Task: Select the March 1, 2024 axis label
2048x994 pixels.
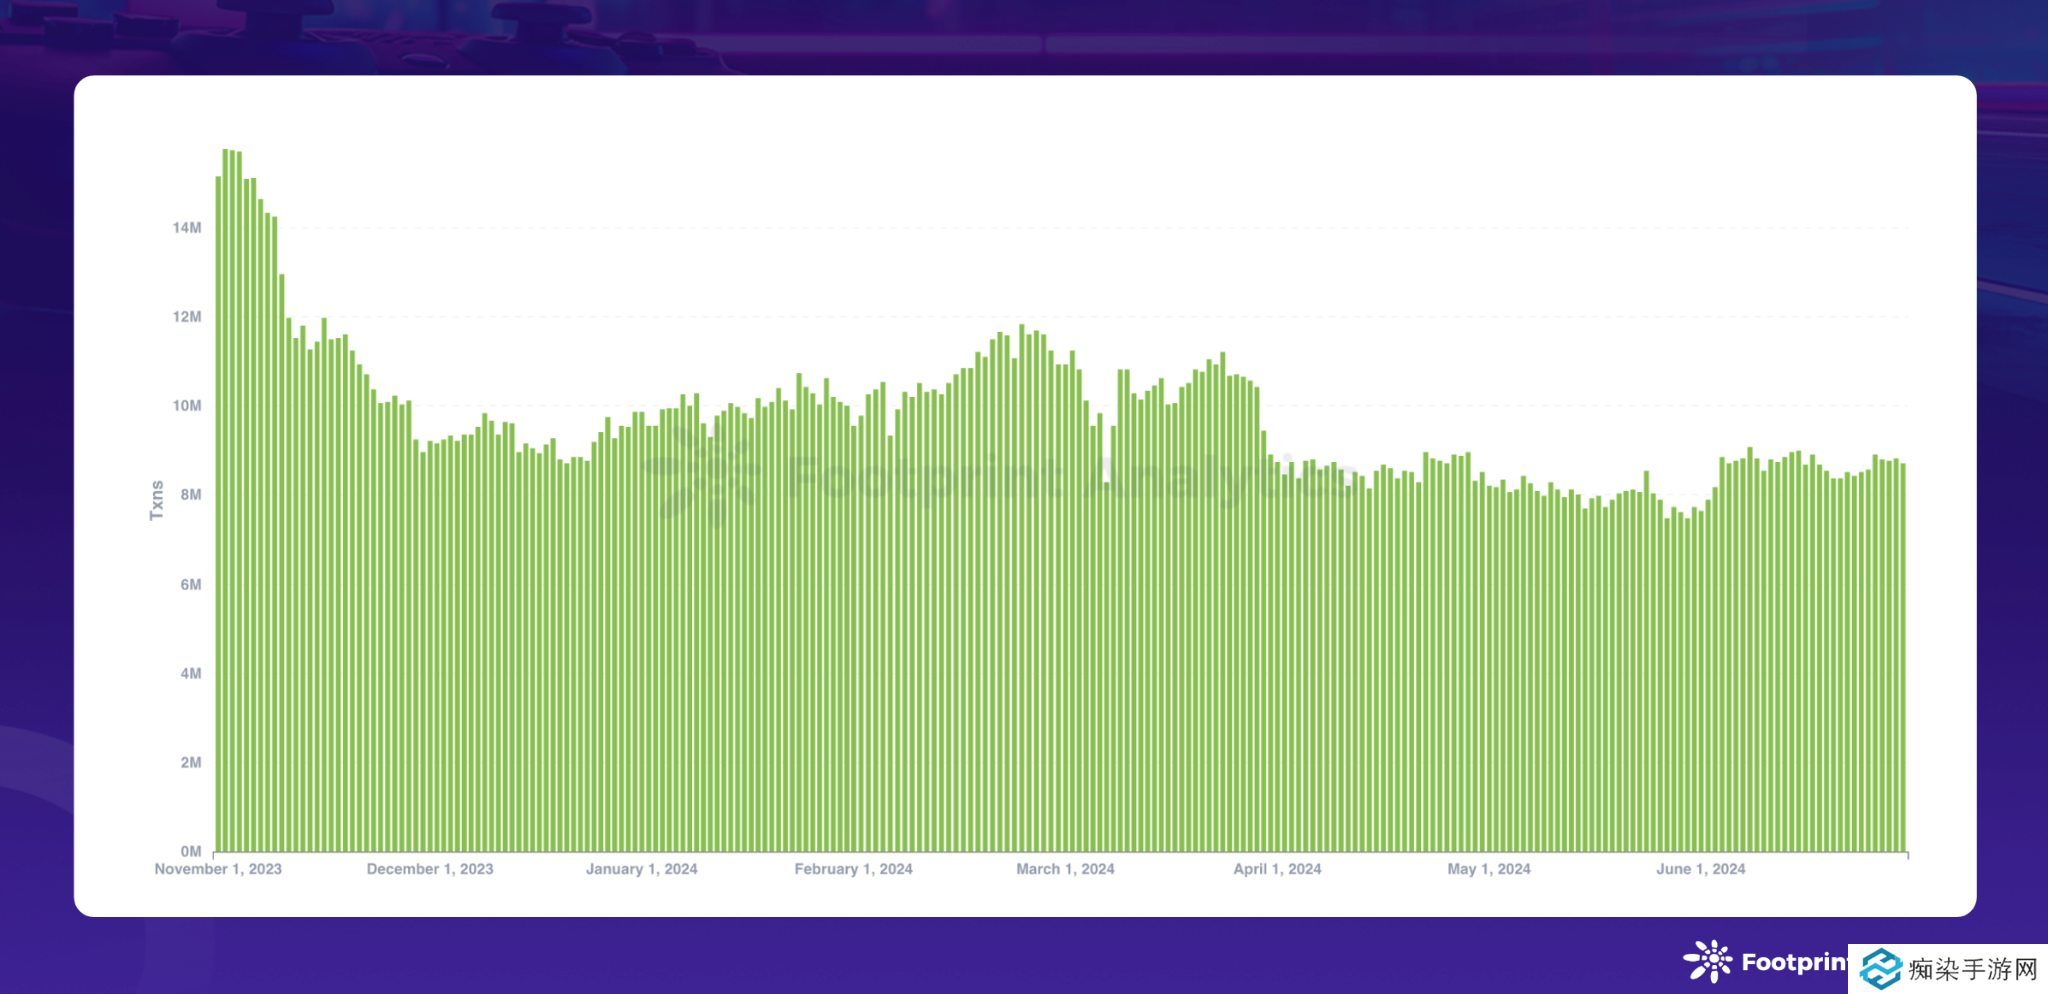Action: point(1065,869)
